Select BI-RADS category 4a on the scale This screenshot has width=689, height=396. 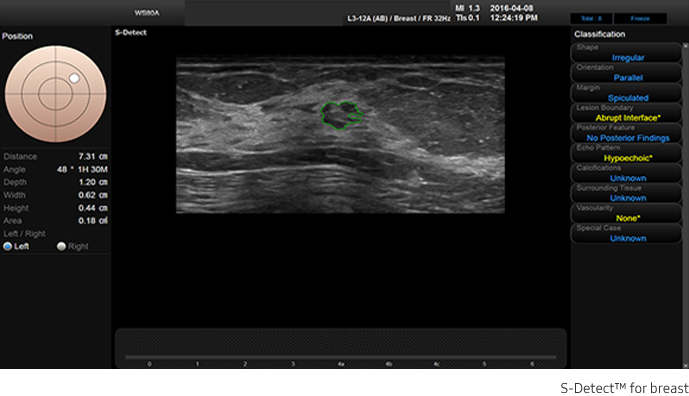[341, 364]
